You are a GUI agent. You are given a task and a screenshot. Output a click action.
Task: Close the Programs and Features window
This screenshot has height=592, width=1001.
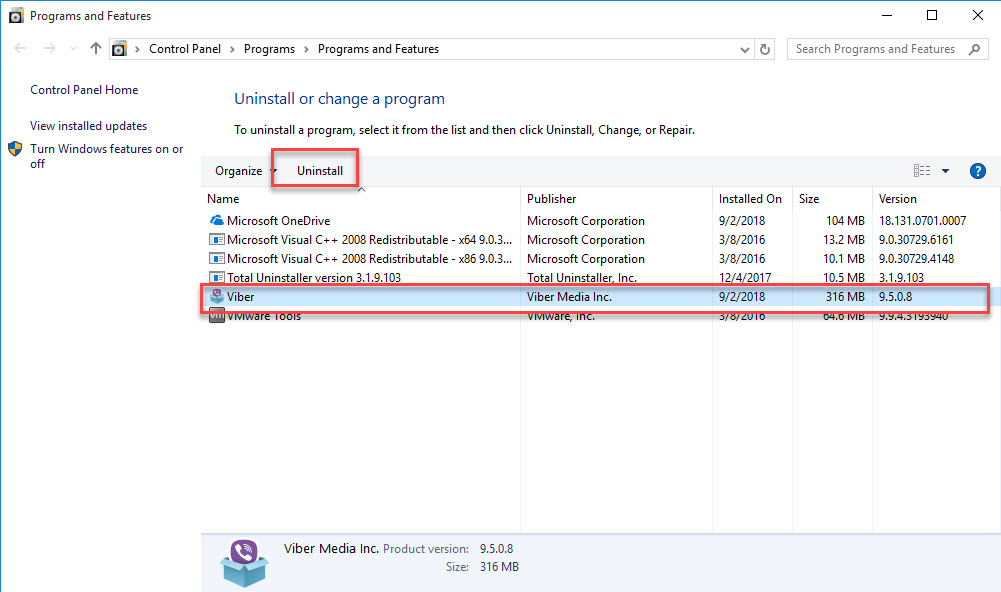(977, 15)
